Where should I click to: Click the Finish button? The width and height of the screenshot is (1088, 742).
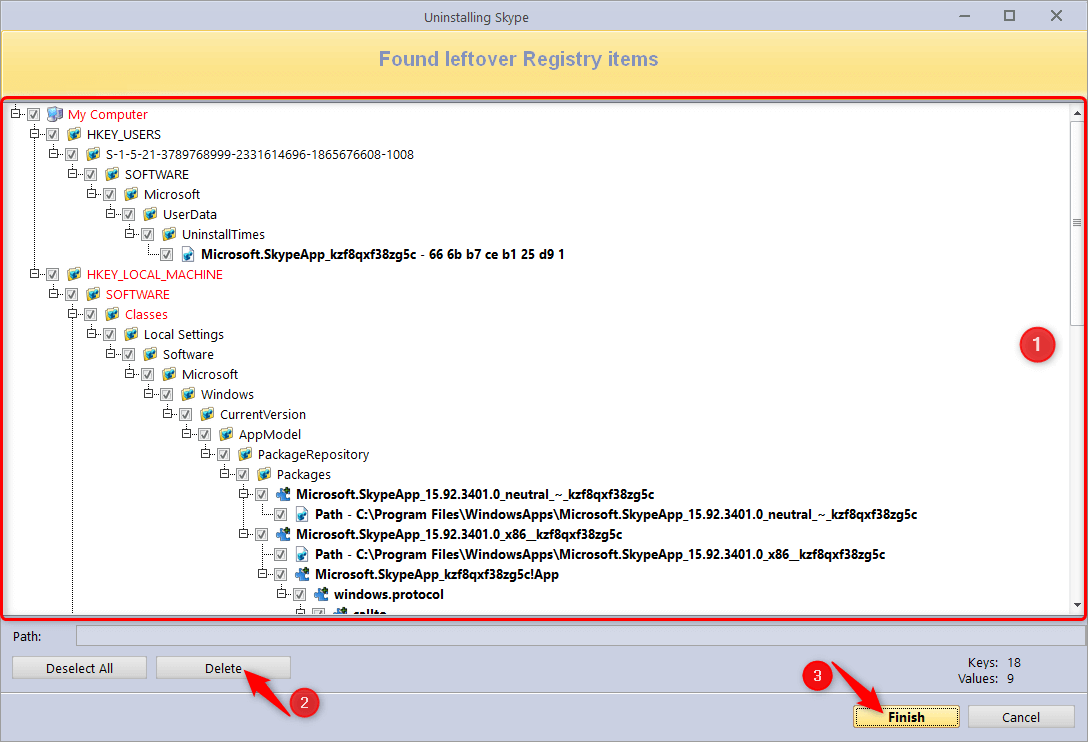[906, 717]
